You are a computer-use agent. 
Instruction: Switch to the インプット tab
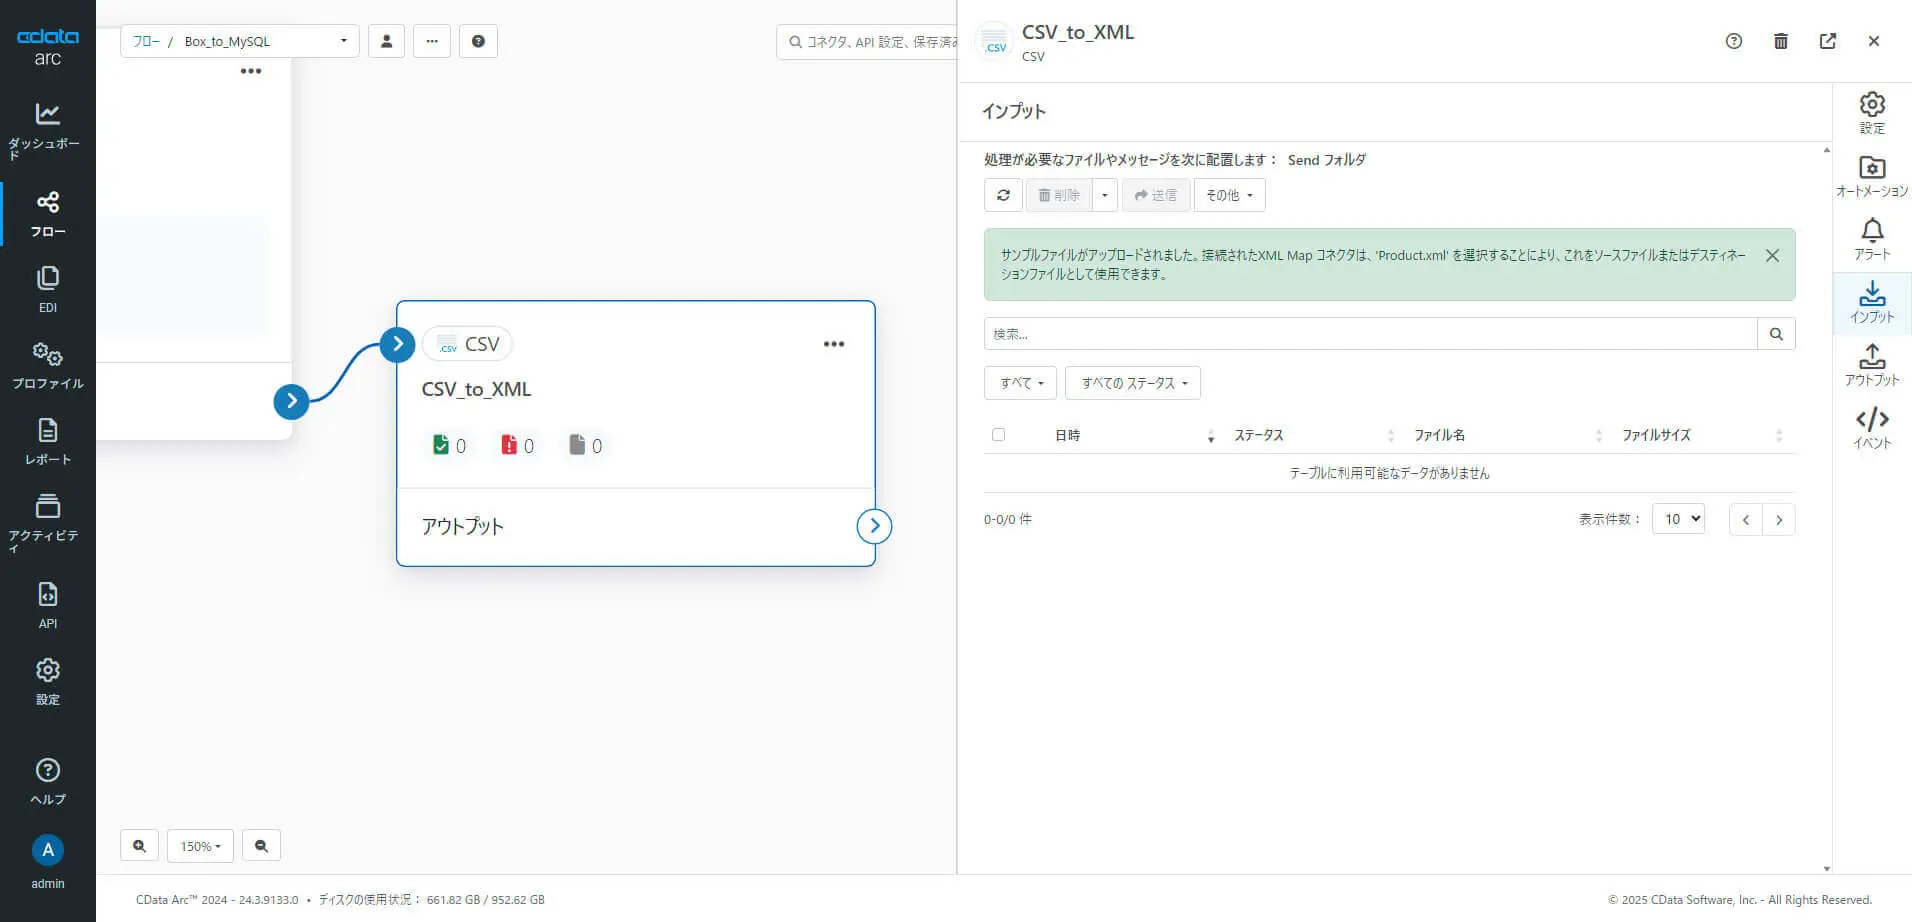(1872, 302)
